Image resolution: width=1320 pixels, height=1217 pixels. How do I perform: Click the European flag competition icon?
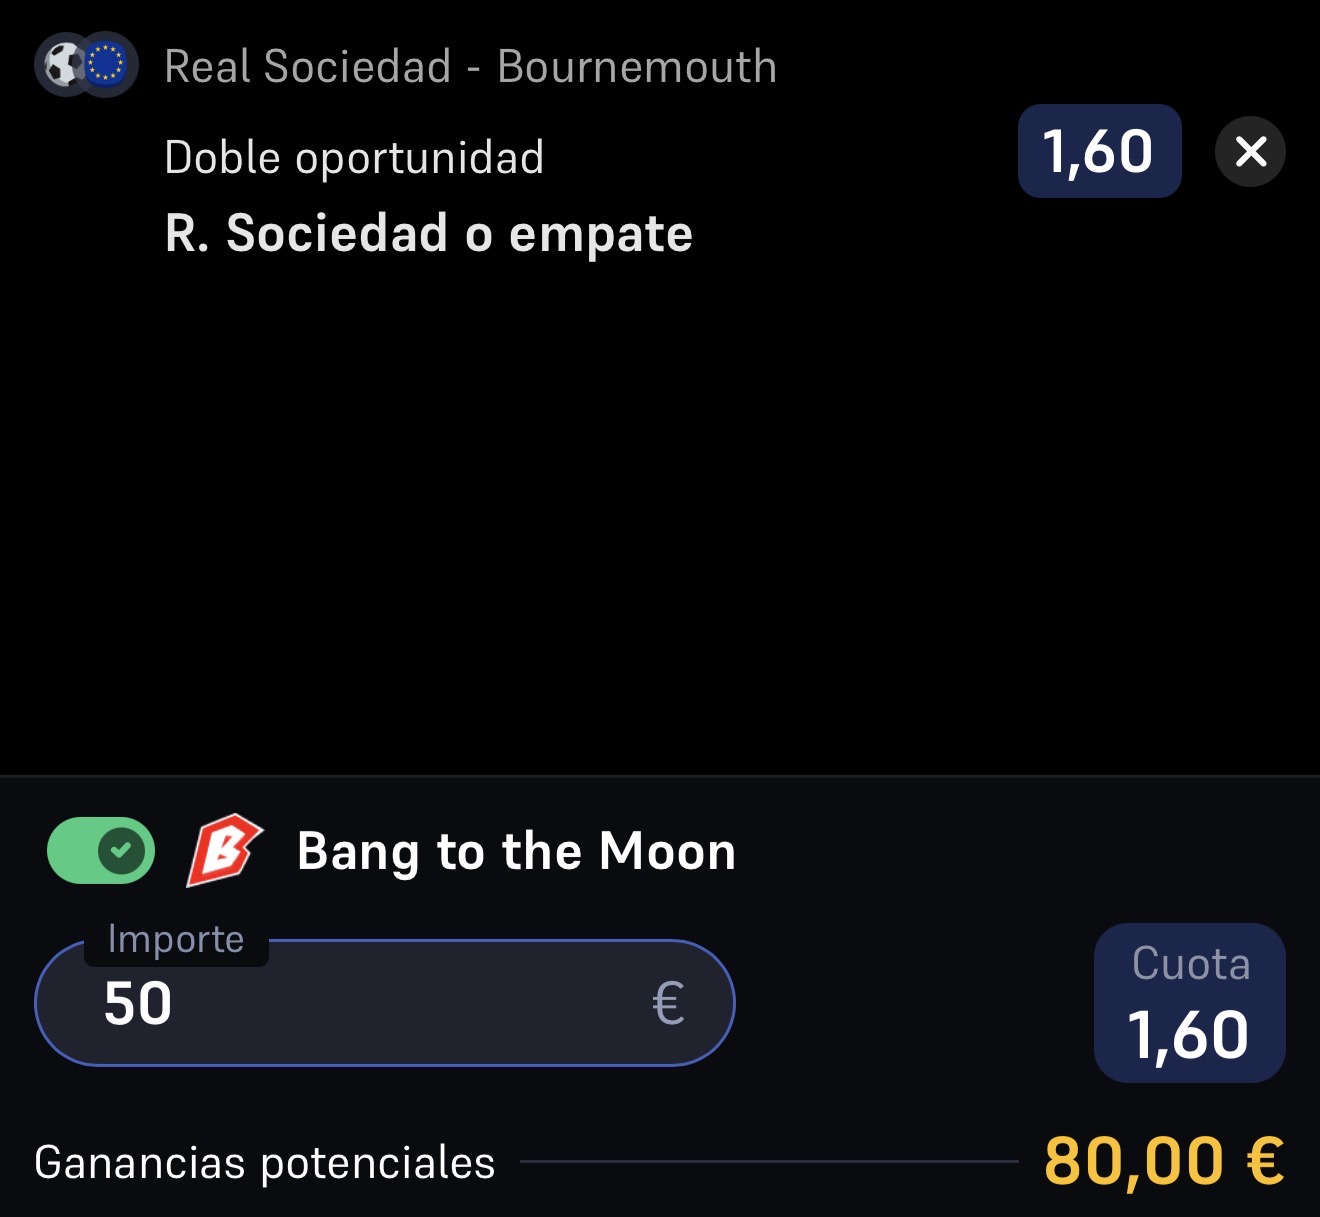coord(107,66)
